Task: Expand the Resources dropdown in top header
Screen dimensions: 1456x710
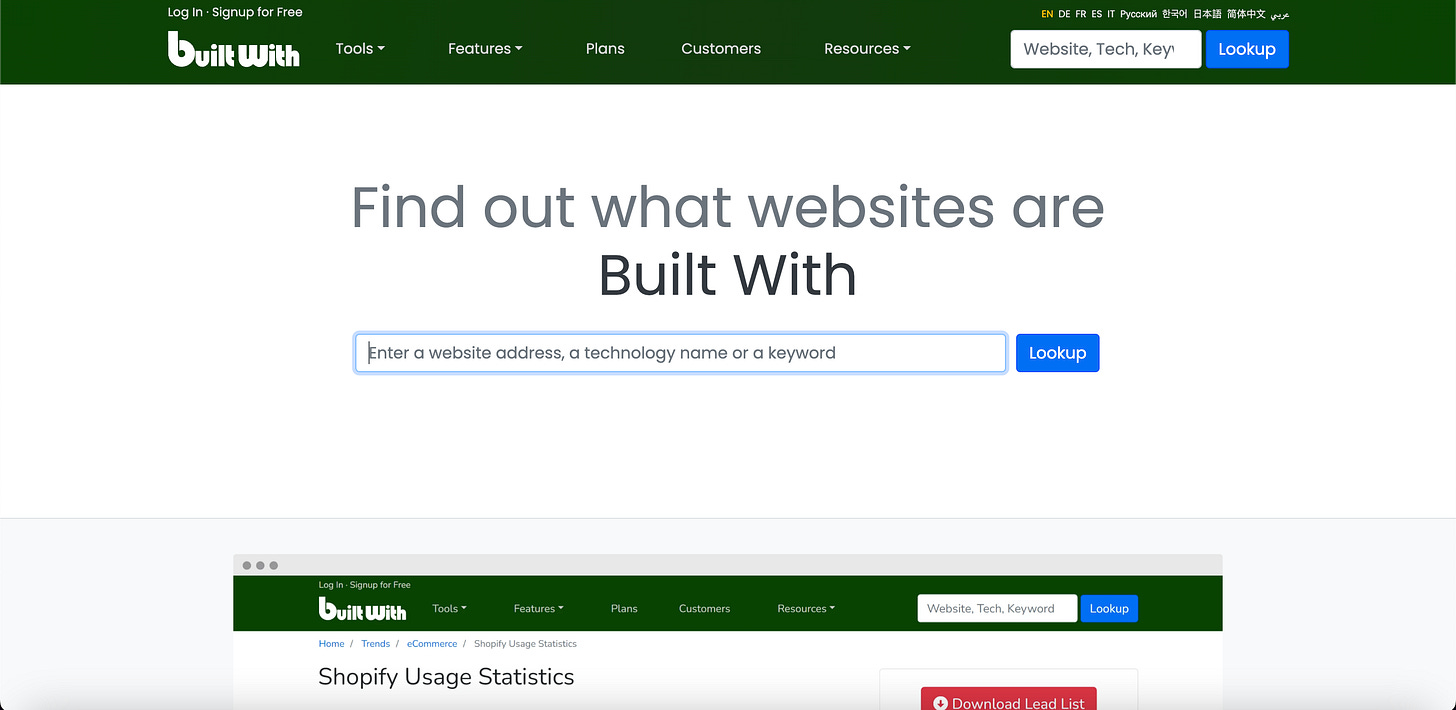Action: (x=867, y=48)
